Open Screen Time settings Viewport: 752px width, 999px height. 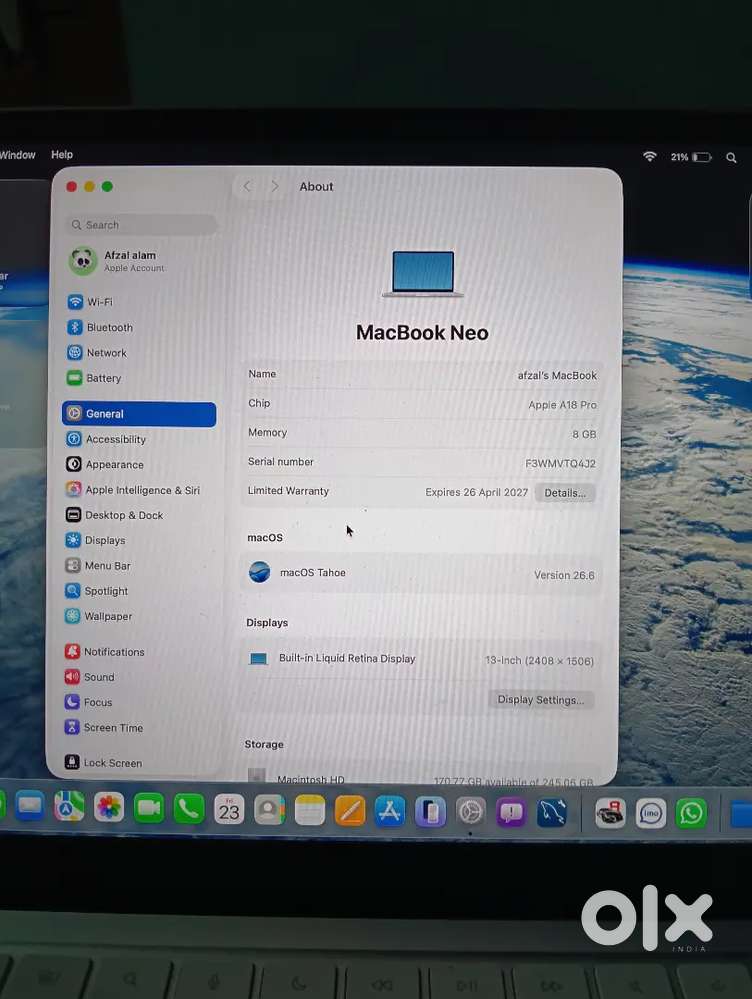pos(103,728)
